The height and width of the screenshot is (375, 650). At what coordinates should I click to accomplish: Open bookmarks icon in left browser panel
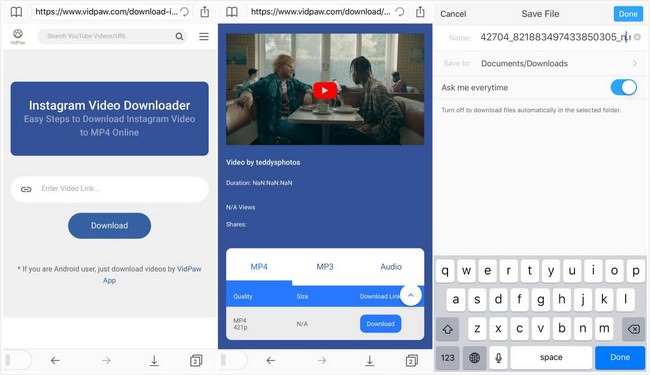click(x=16, y=12)
